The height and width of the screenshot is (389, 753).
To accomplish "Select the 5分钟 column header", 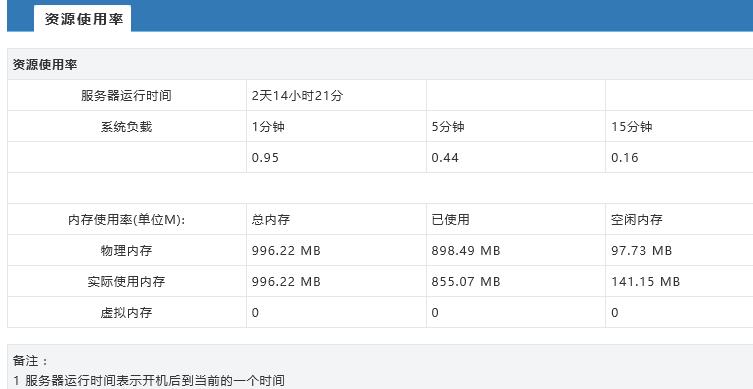I will point(448,126).
